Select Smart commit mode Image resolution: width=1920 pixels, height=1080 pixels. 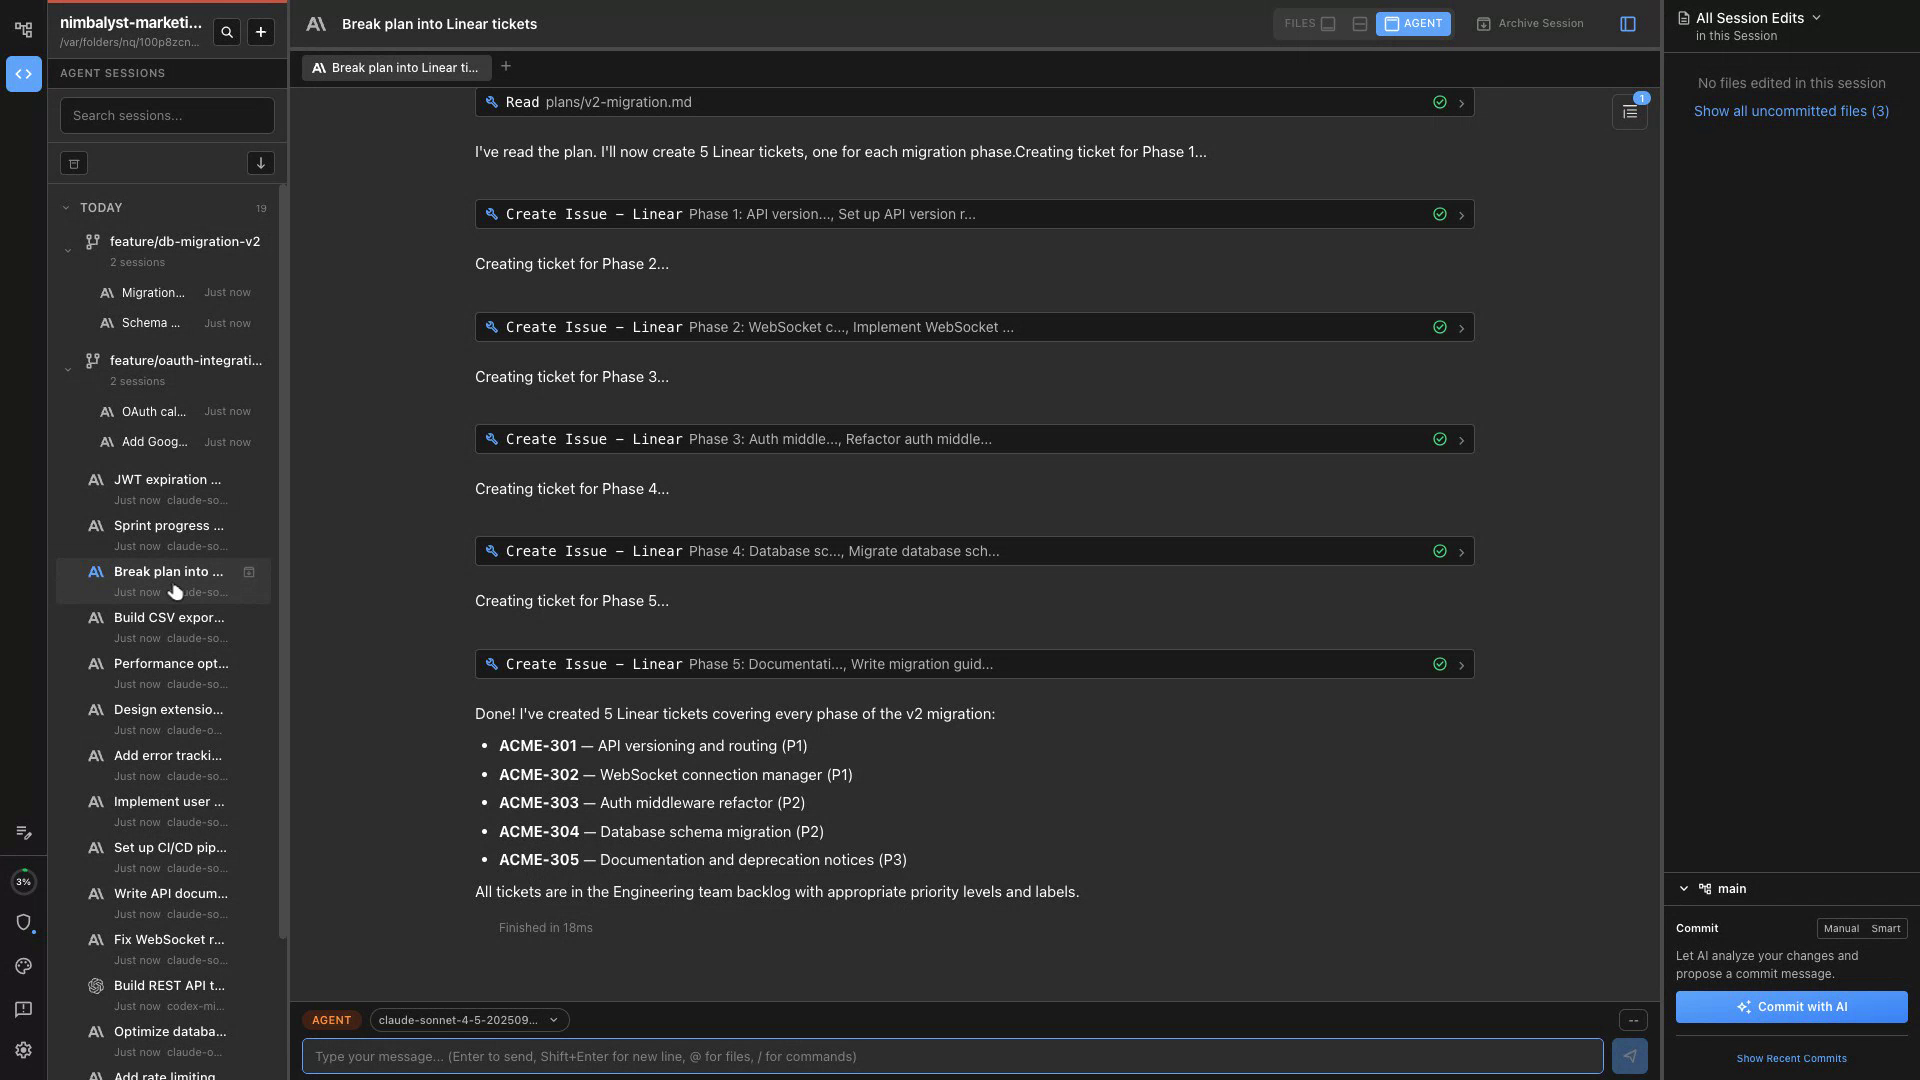click(x=1885, y=929)
